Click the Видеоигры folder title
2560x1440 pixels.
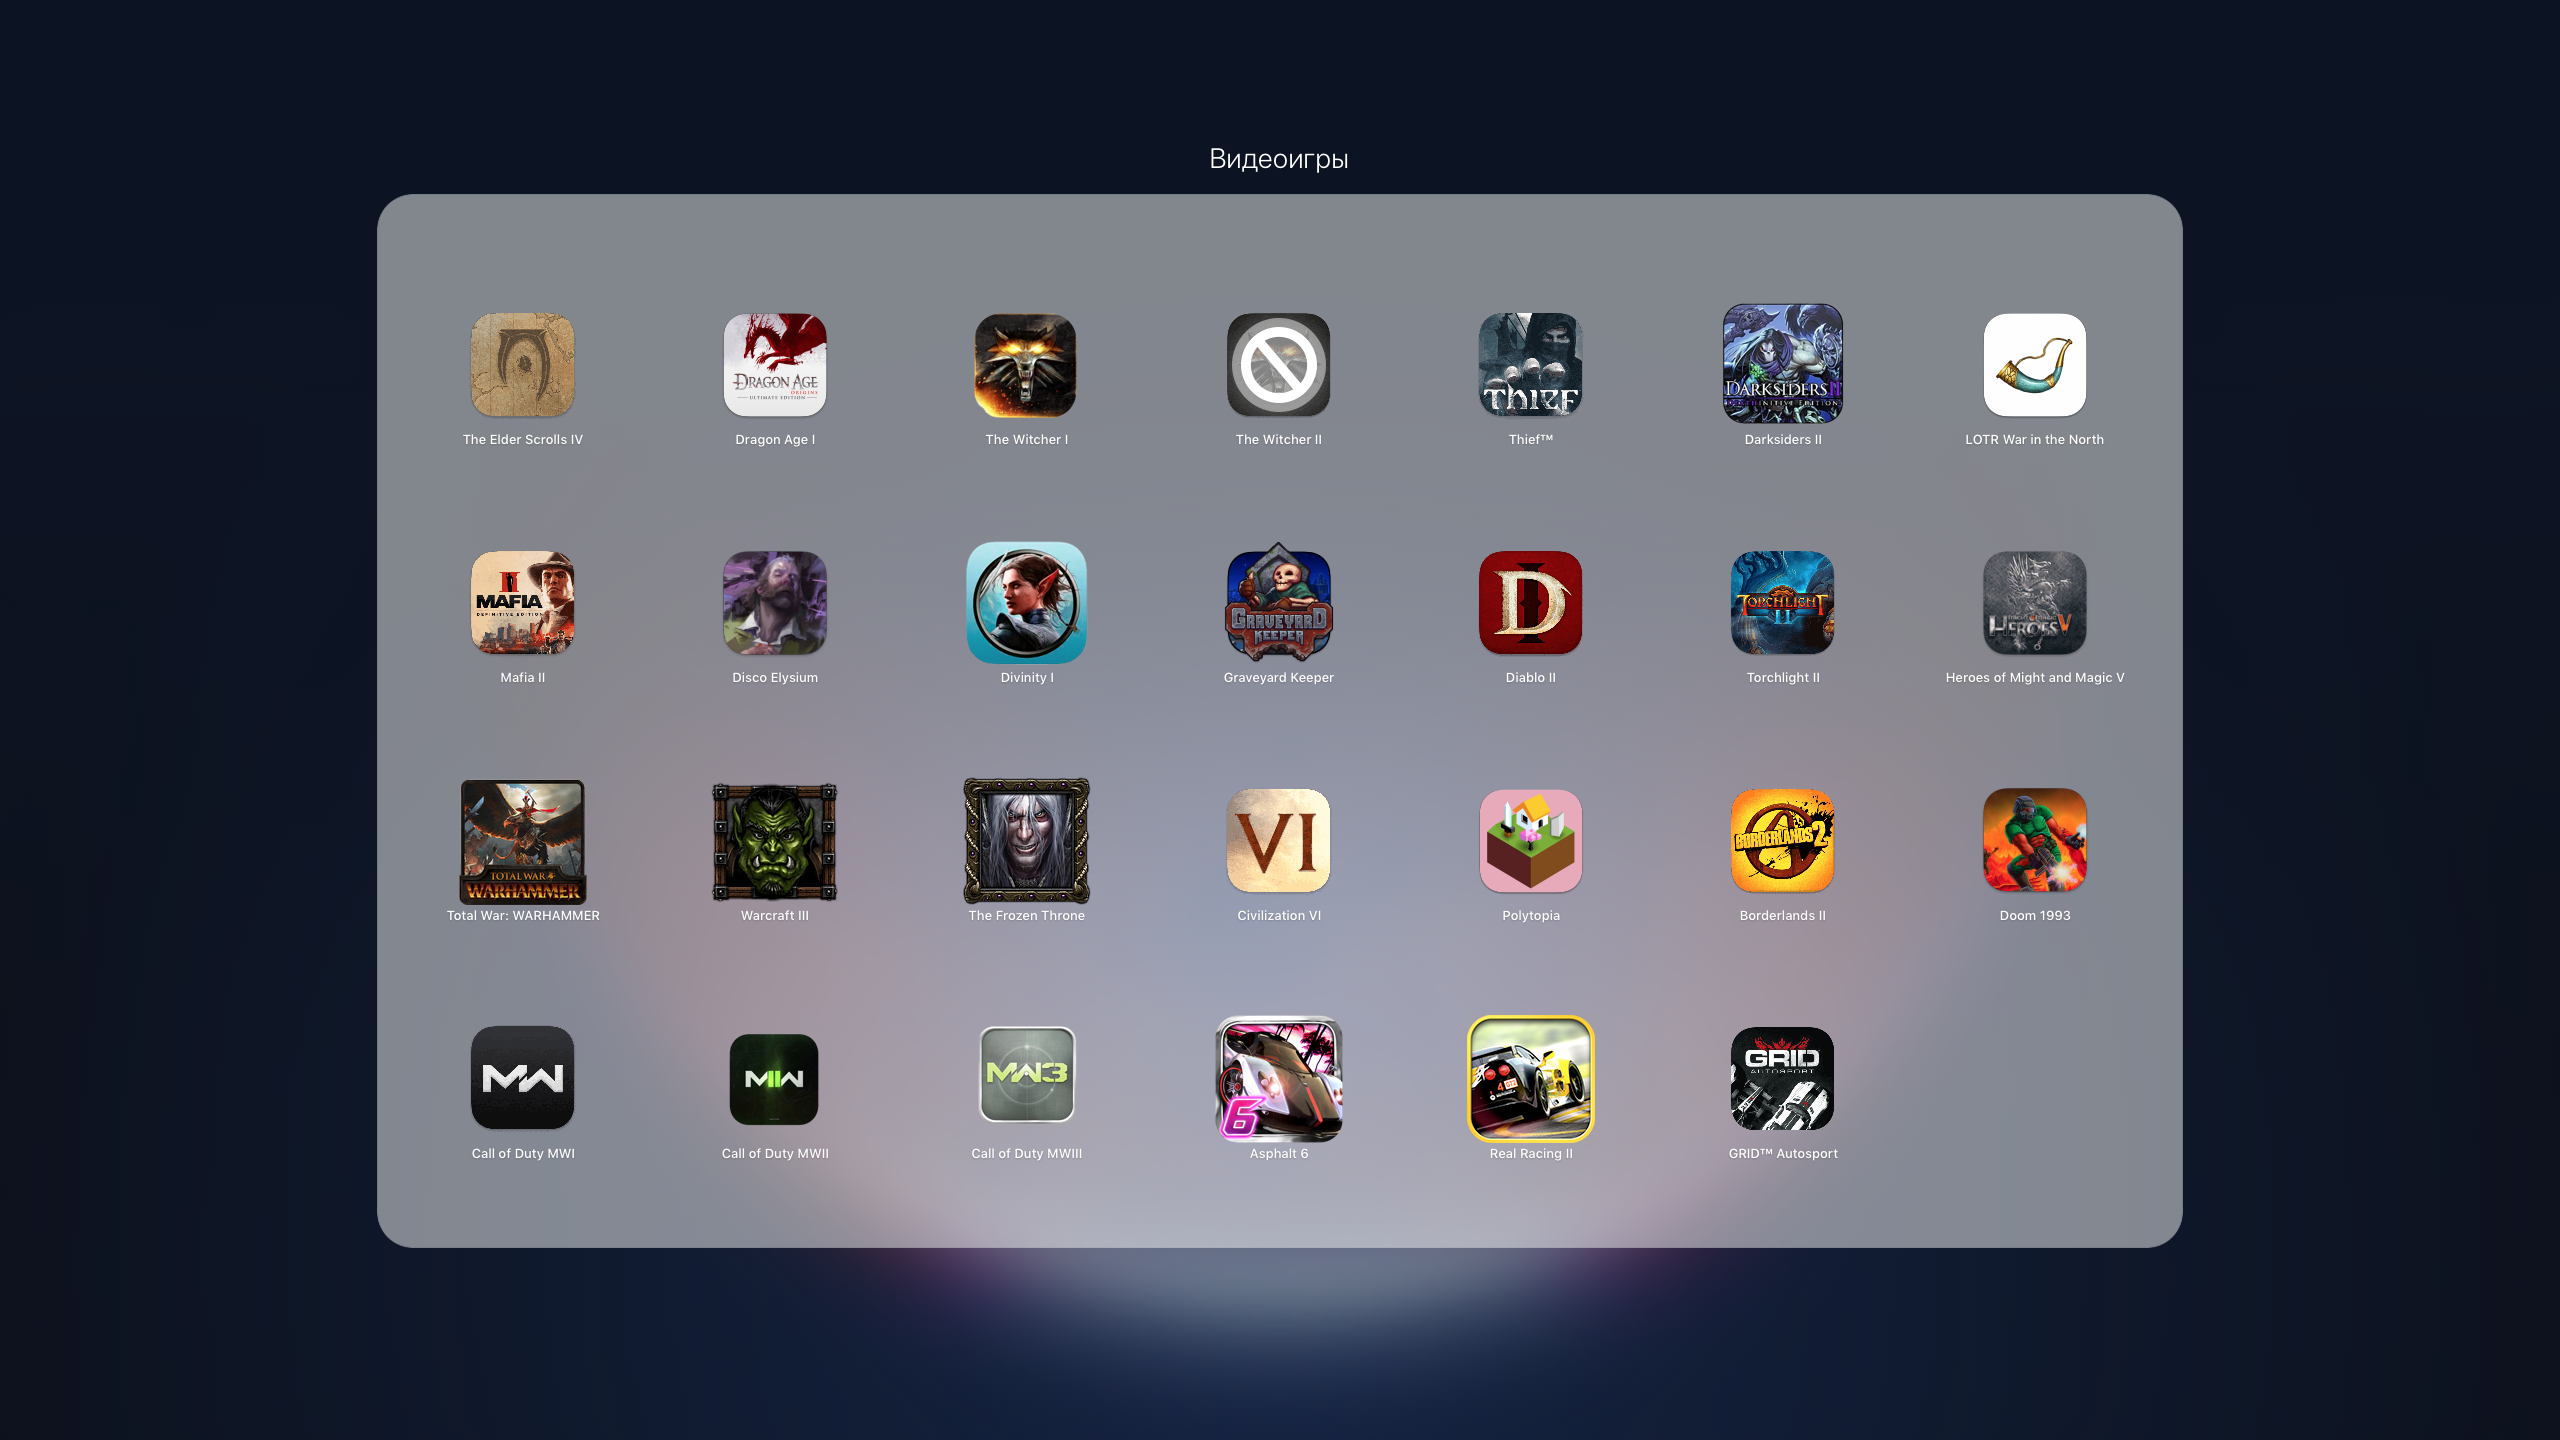pos(1278,159)
